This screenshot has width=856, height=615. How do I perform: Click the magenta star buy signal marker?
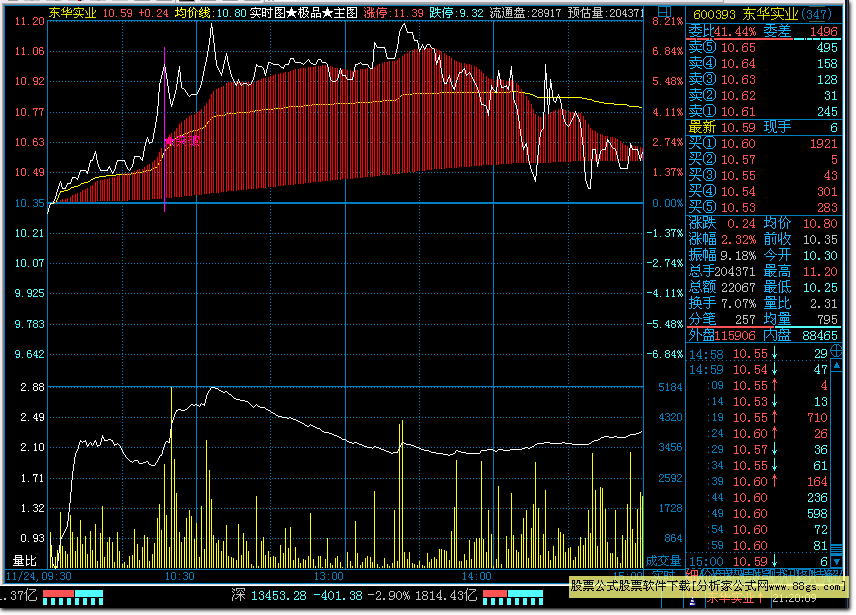(170, 141)
